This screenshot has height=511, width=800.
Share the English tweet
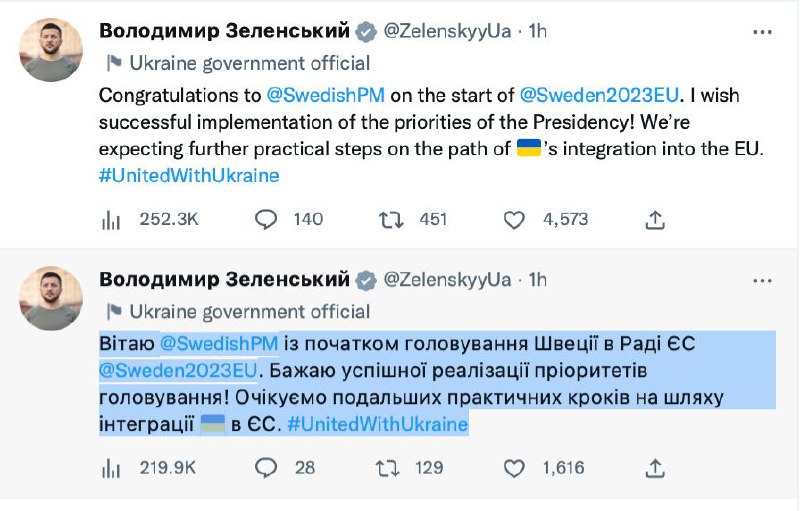[656, 219]
